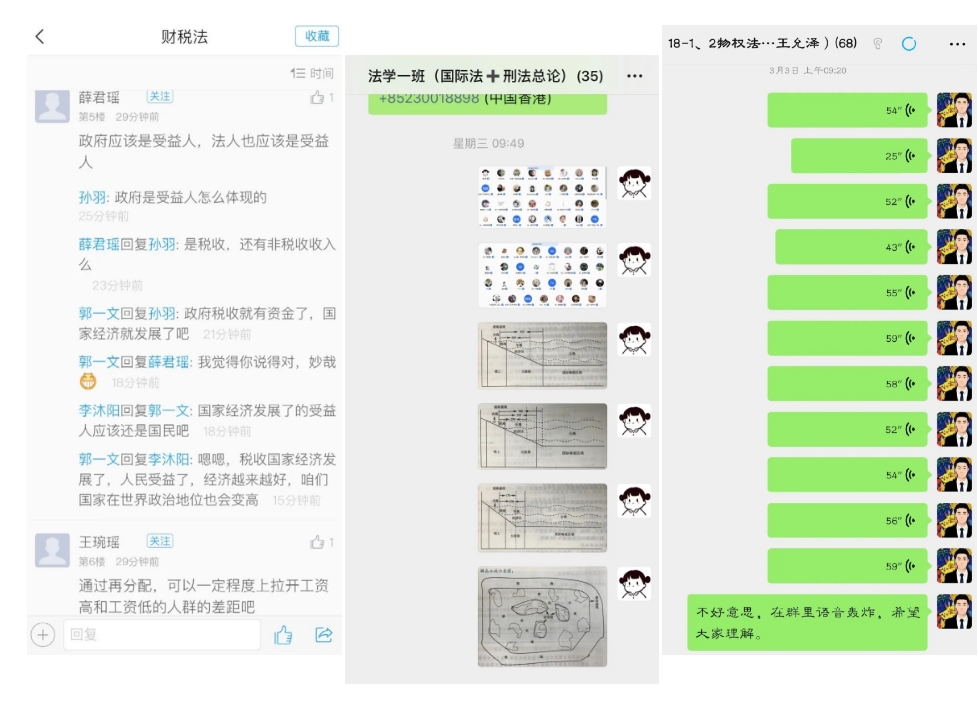
Task: Toggle 收藏 for the 财税法 topic
Action: [317, 36]
